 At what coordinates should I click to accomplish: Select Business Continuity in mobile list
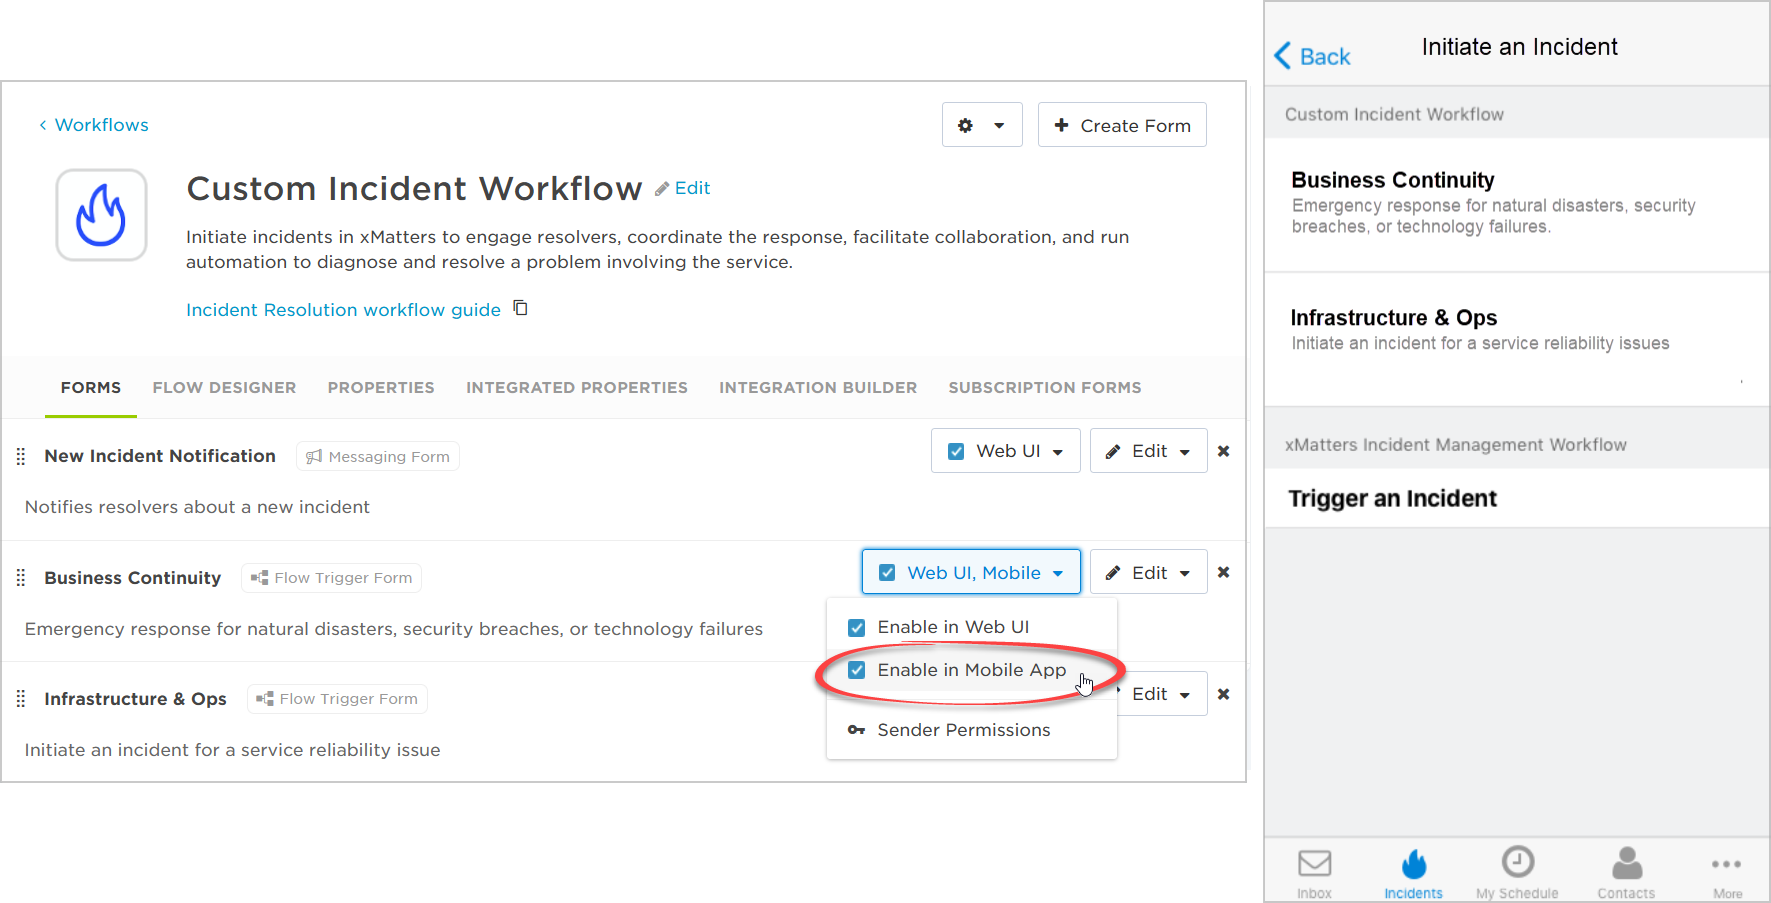[x=1516, y=204]
